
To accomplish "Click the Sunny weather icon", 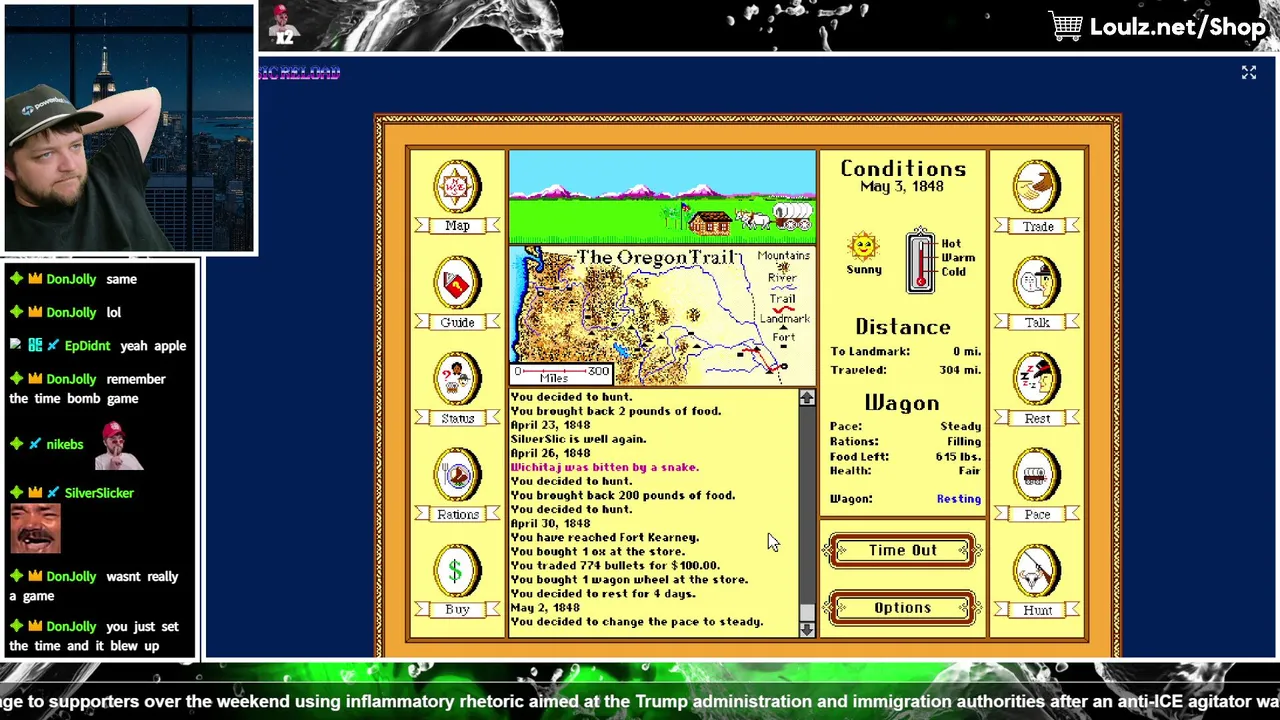I will pyautogui.click(x=863, y=246).
